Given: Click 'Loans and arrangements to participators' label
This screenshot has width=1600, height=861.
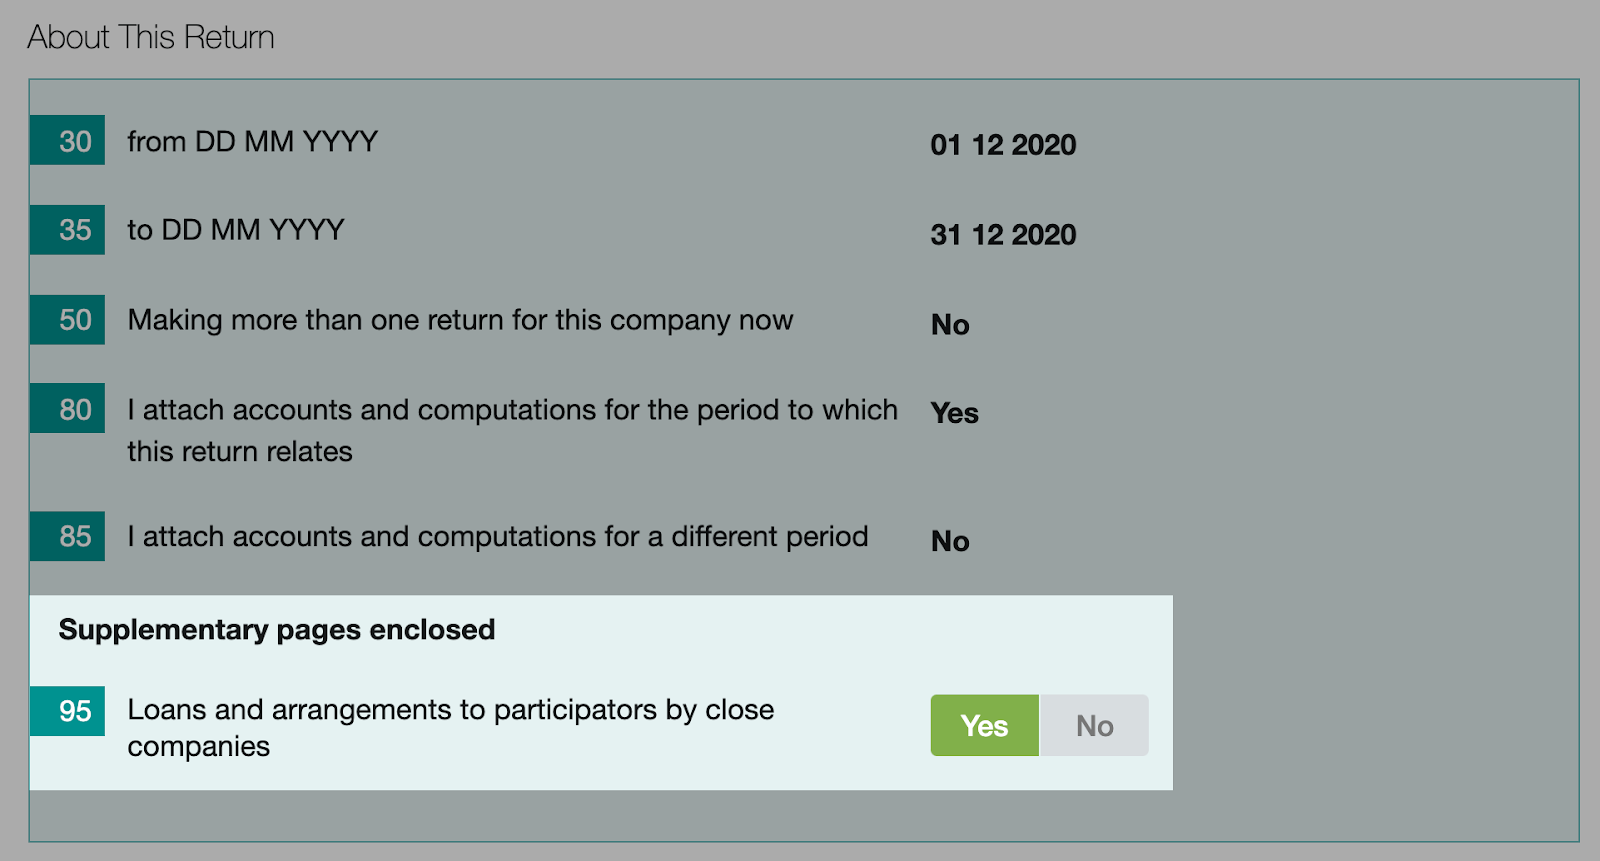Looking at the screenshot, I should pyautogui.click(x=450, y=710).
